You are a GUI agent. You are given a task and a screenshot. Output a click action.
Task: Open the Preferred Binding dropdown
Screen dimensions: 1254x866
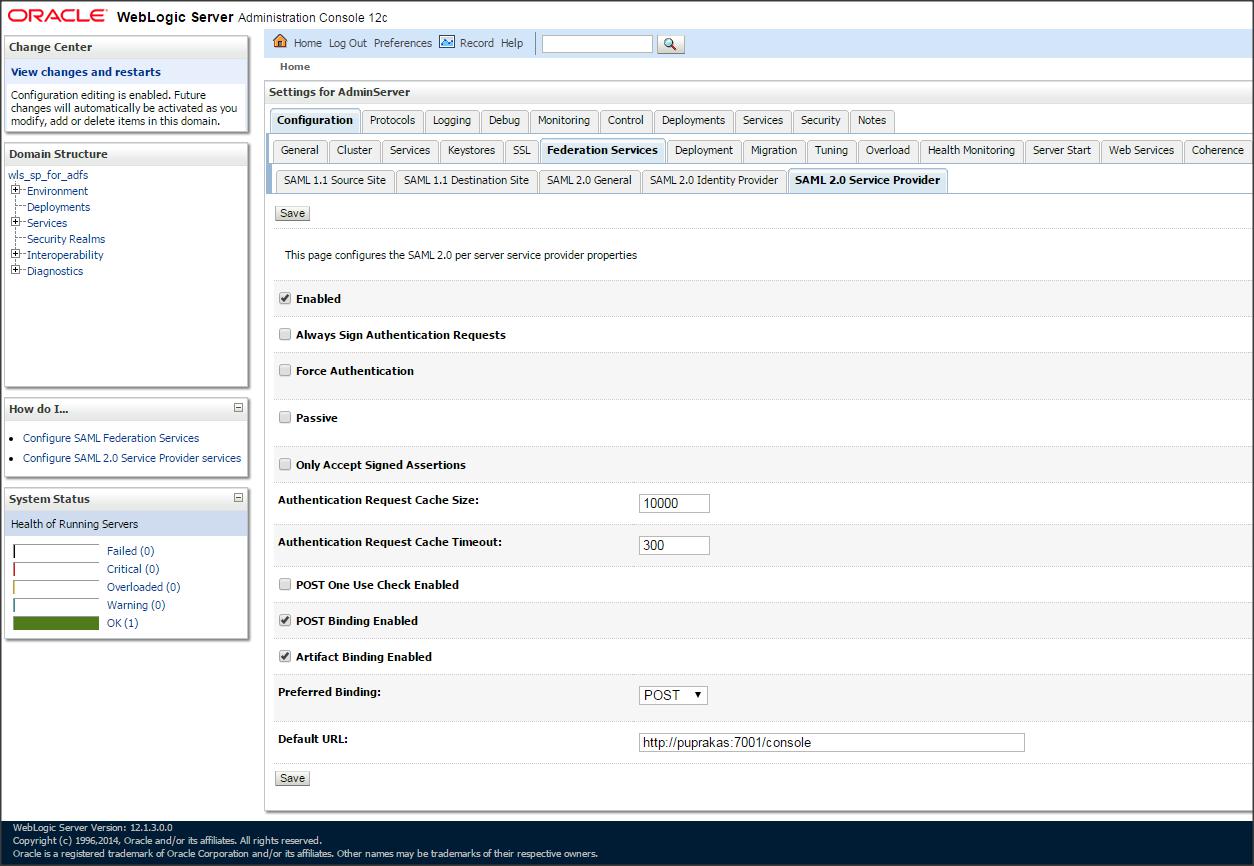click(x=673, y=695)
